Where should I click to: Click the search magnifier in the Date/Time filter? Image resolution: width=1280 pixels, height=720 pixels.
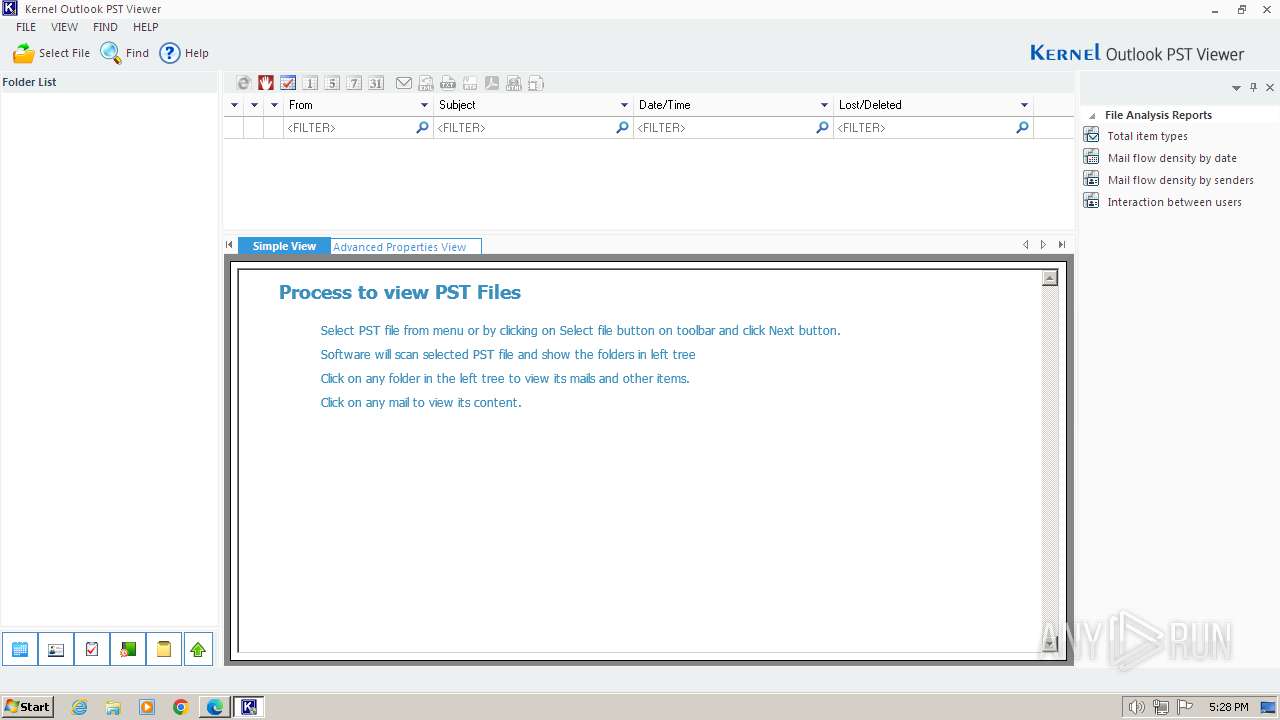tap(822, 128)
